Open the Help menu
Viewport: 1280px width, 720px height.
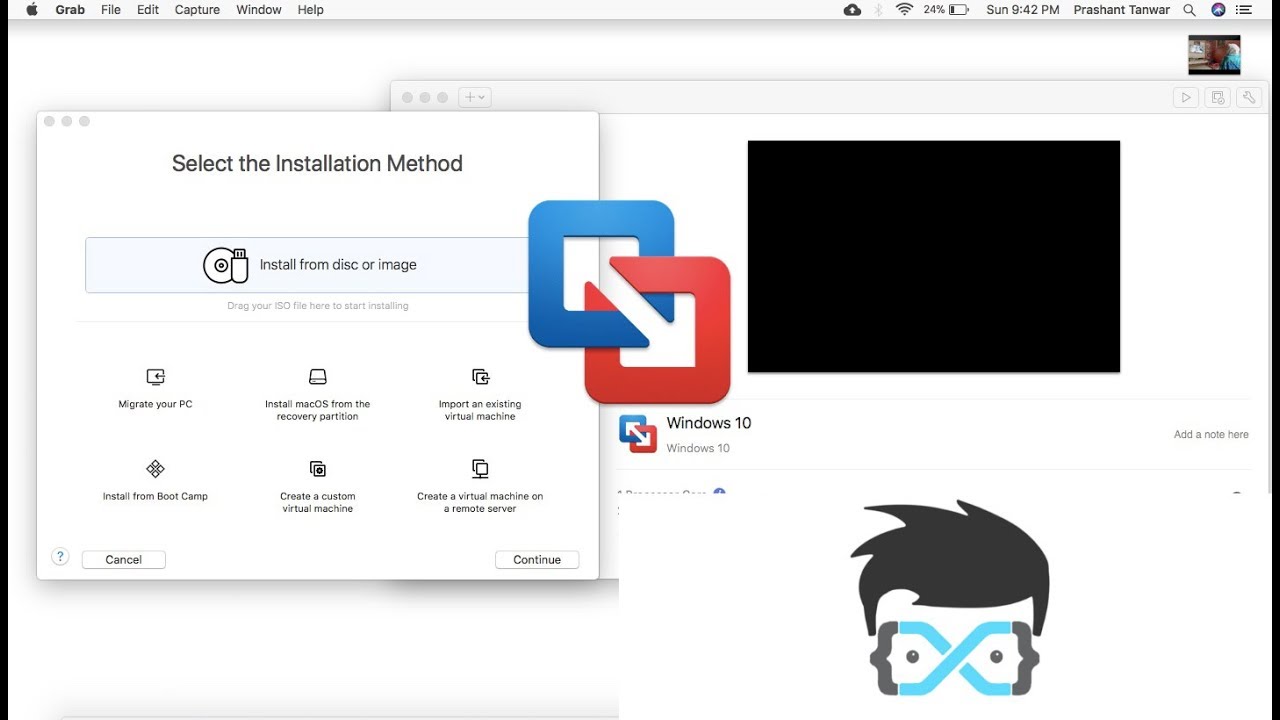click(x=311, y=9)
